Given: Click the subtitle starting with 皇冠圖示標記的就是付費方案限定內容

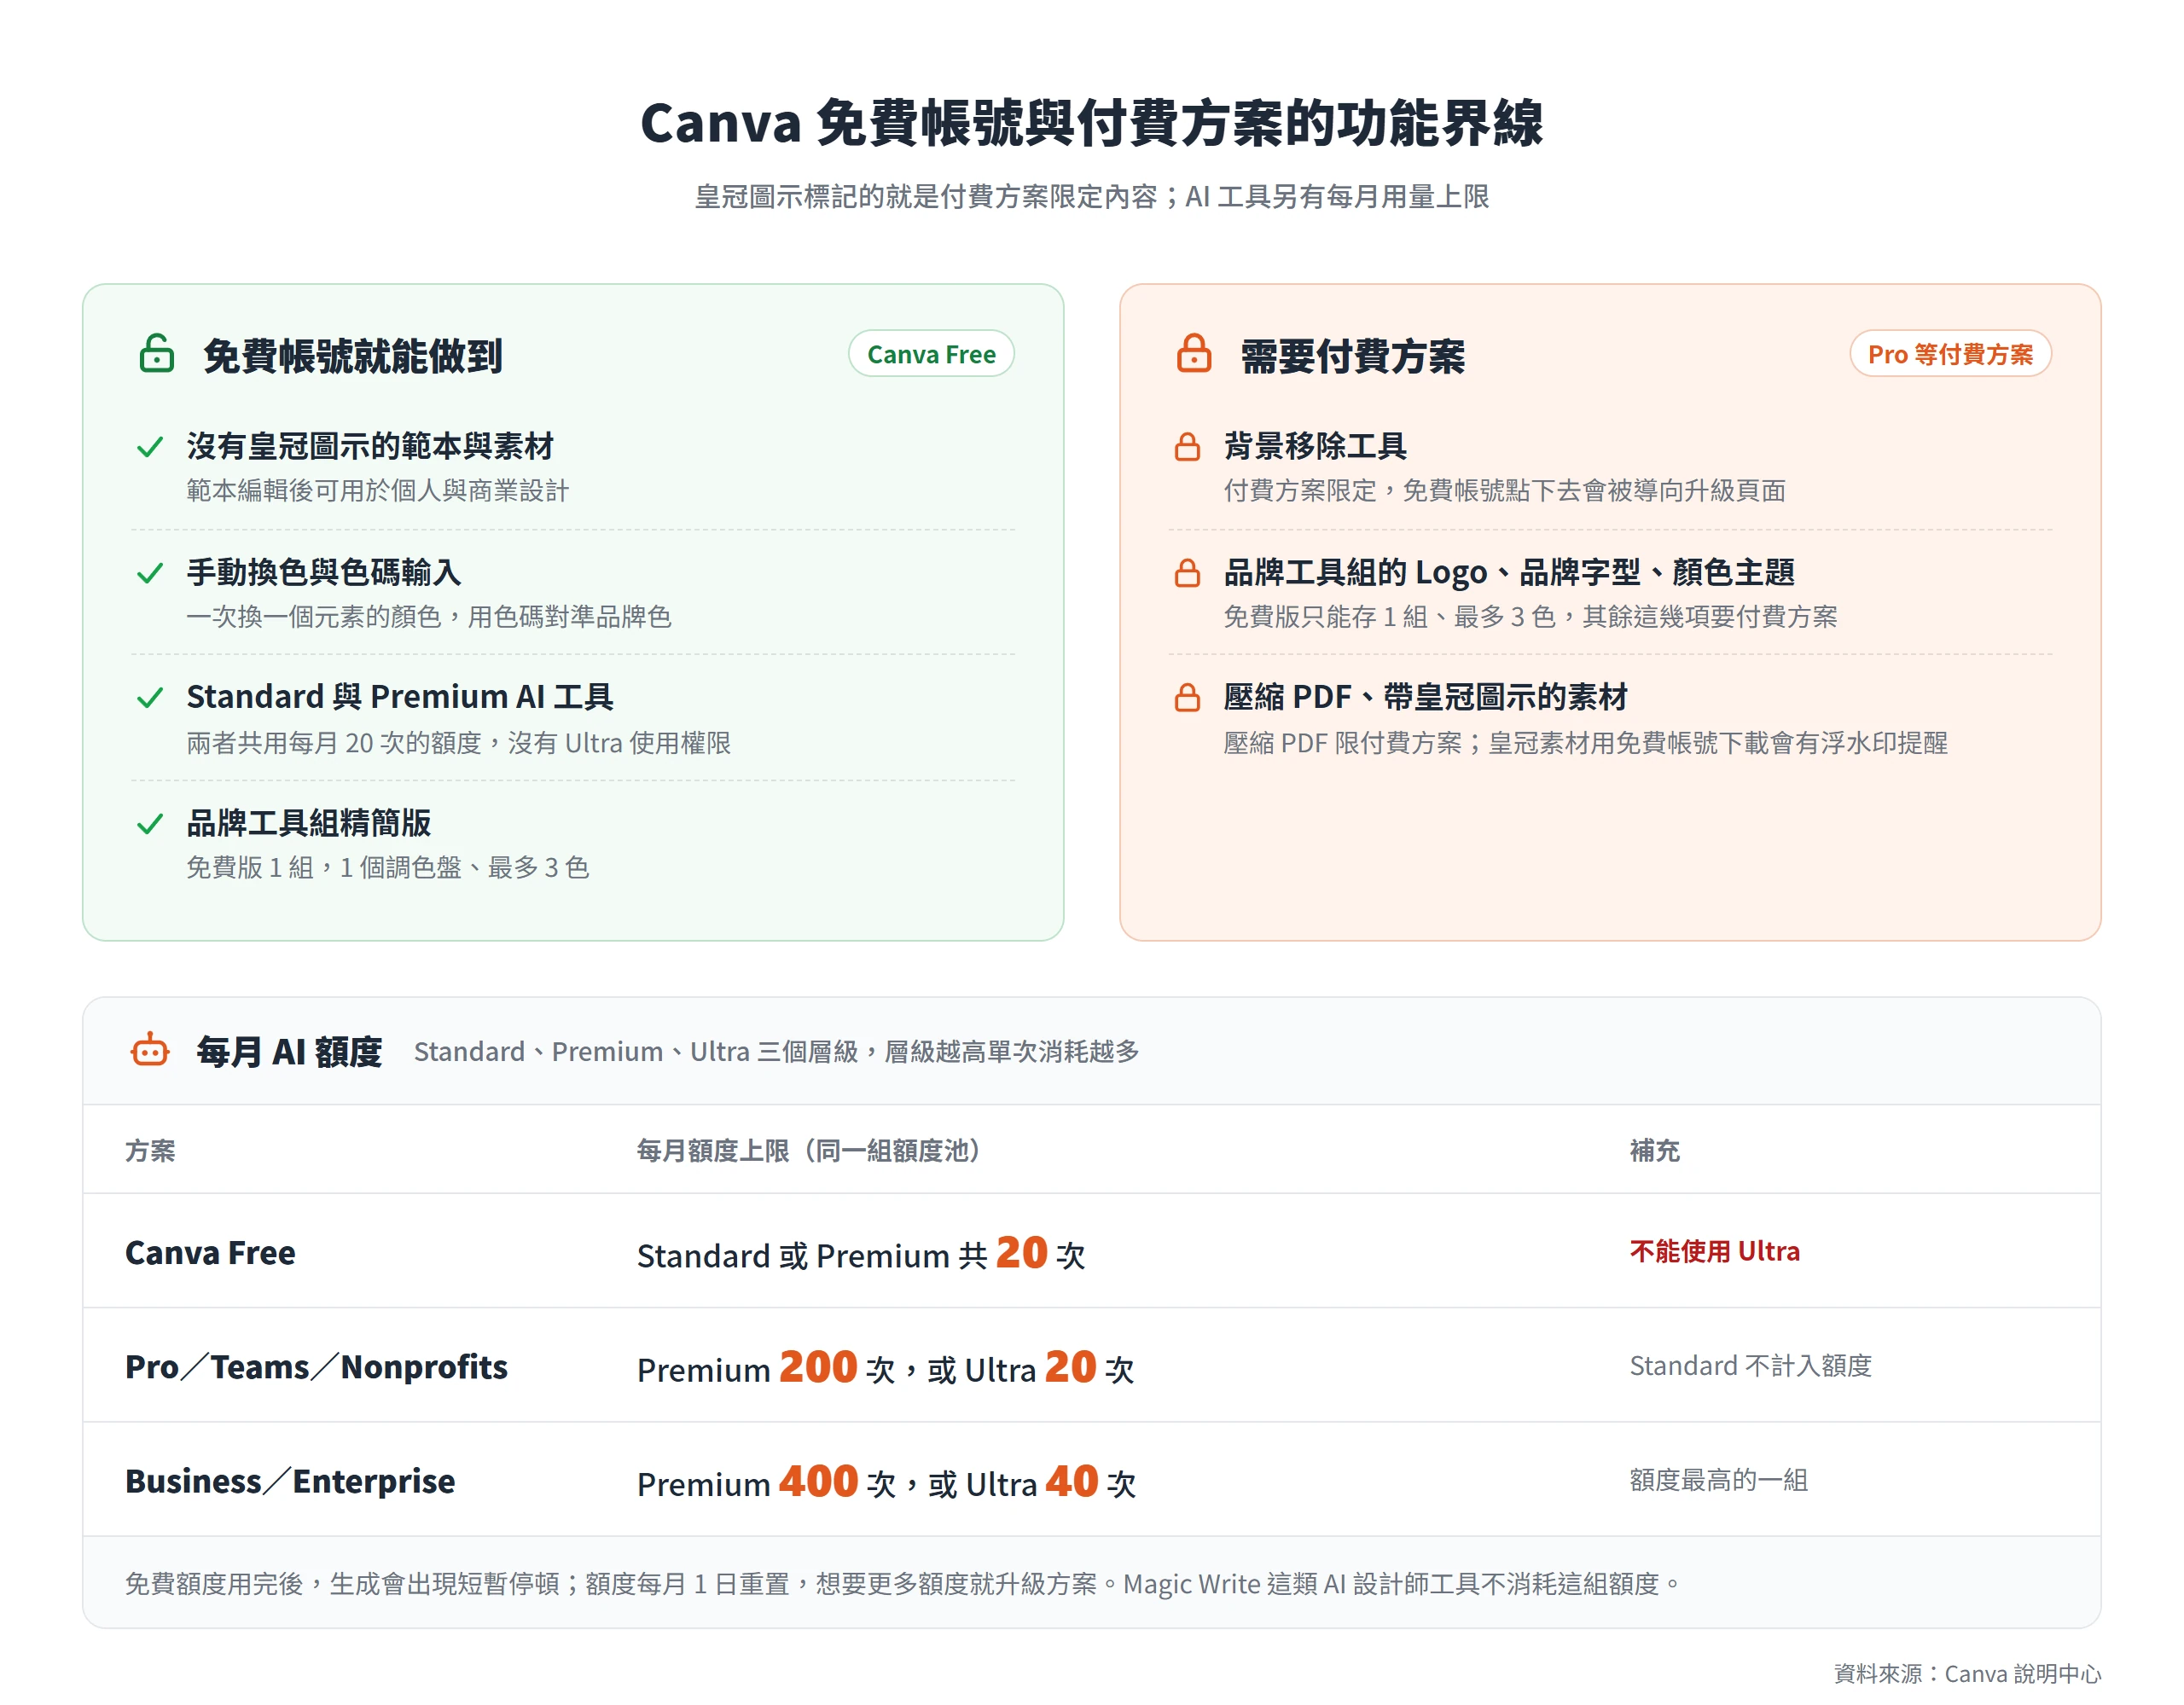Looking at the screenshot, I should tap(1092, 196).
